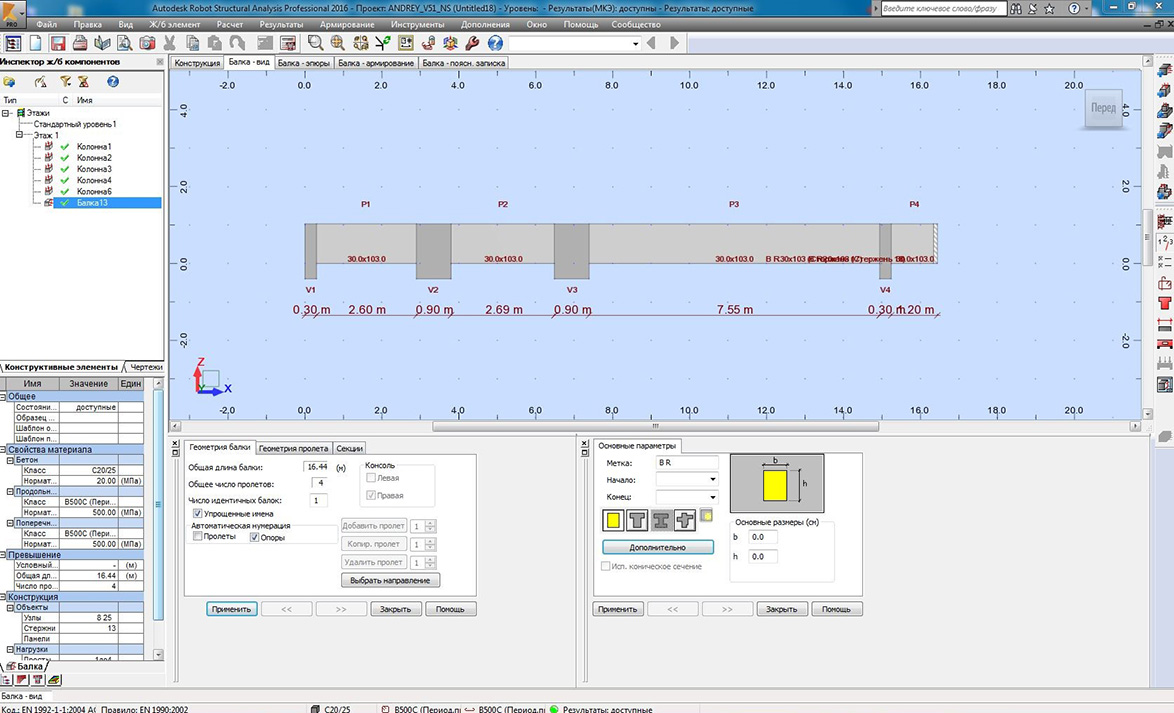The height and width of the screenshot is (713, 1174).
Task: Select 'Колонна3' in the component tree
Action: point(94,169)
